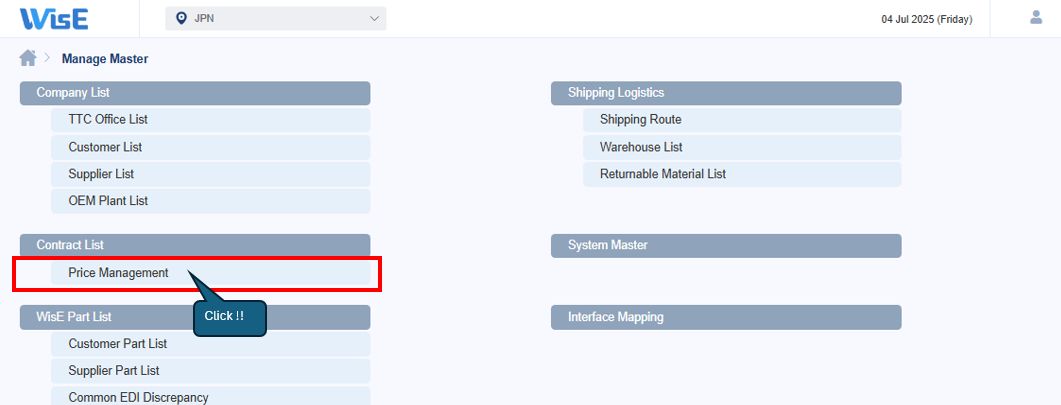
Task: Open the JPN region dropdown
Action: 276,19
